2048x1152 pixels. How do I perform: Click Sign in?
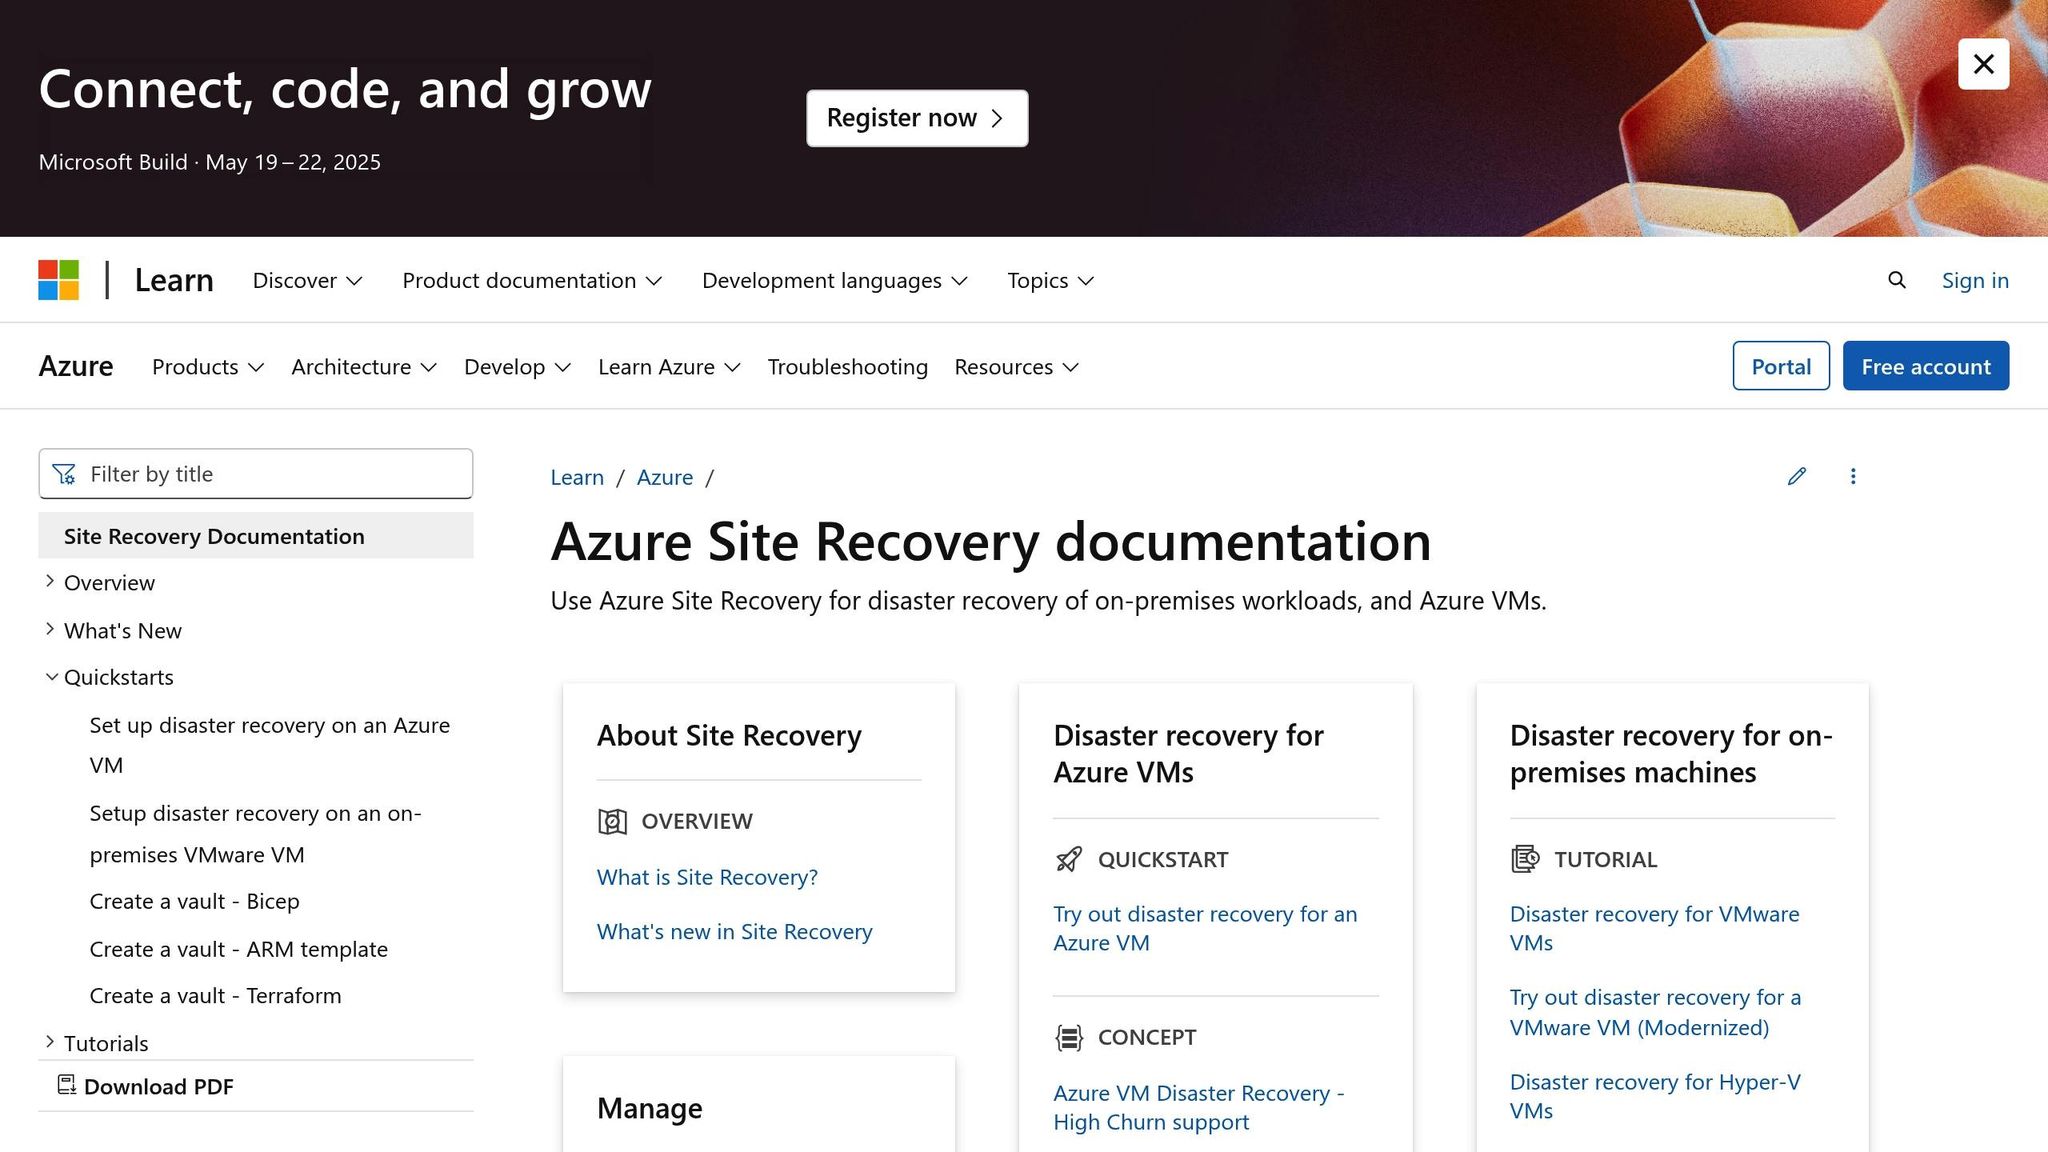pos(1975,281)
